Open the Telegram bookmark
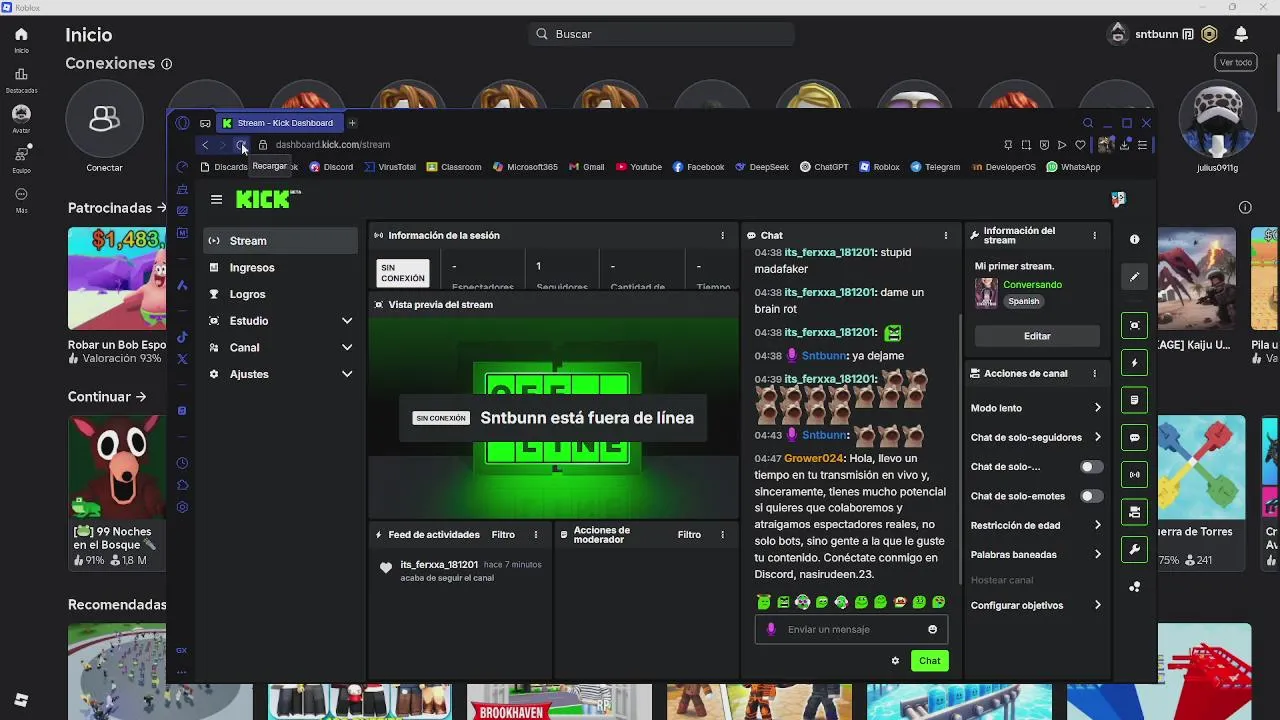 click(x=935, y=167)
